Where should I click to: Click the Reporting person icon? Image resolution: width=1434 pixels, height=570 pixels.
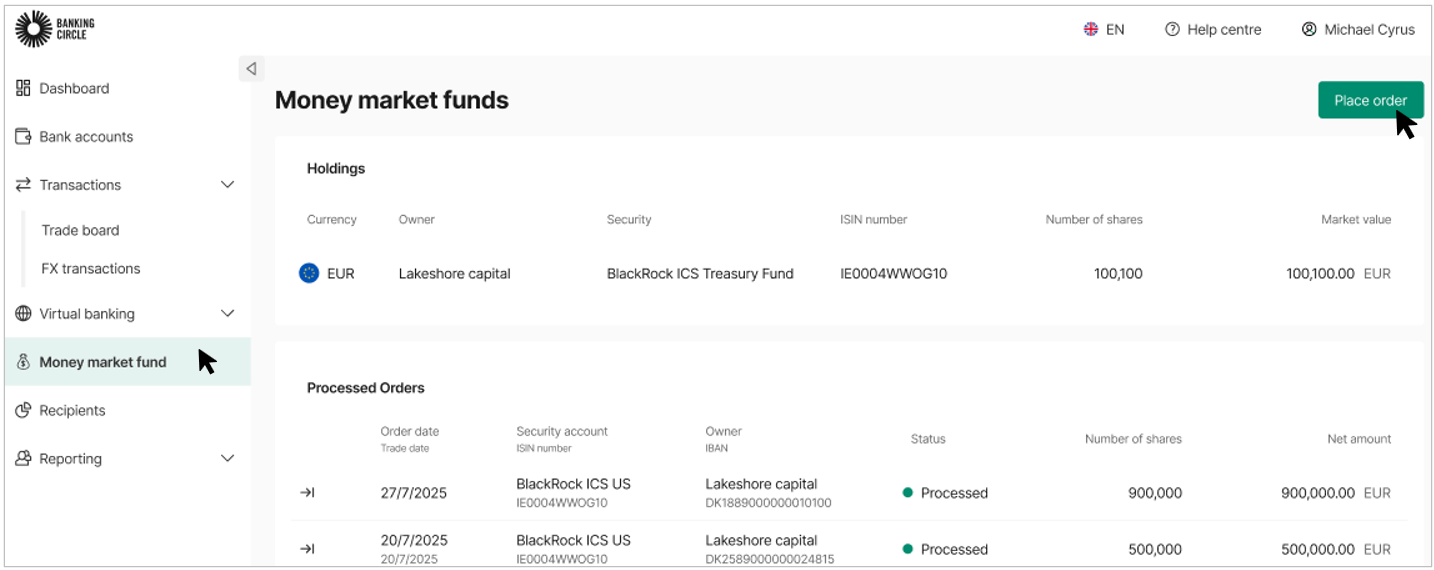[24, 458]
